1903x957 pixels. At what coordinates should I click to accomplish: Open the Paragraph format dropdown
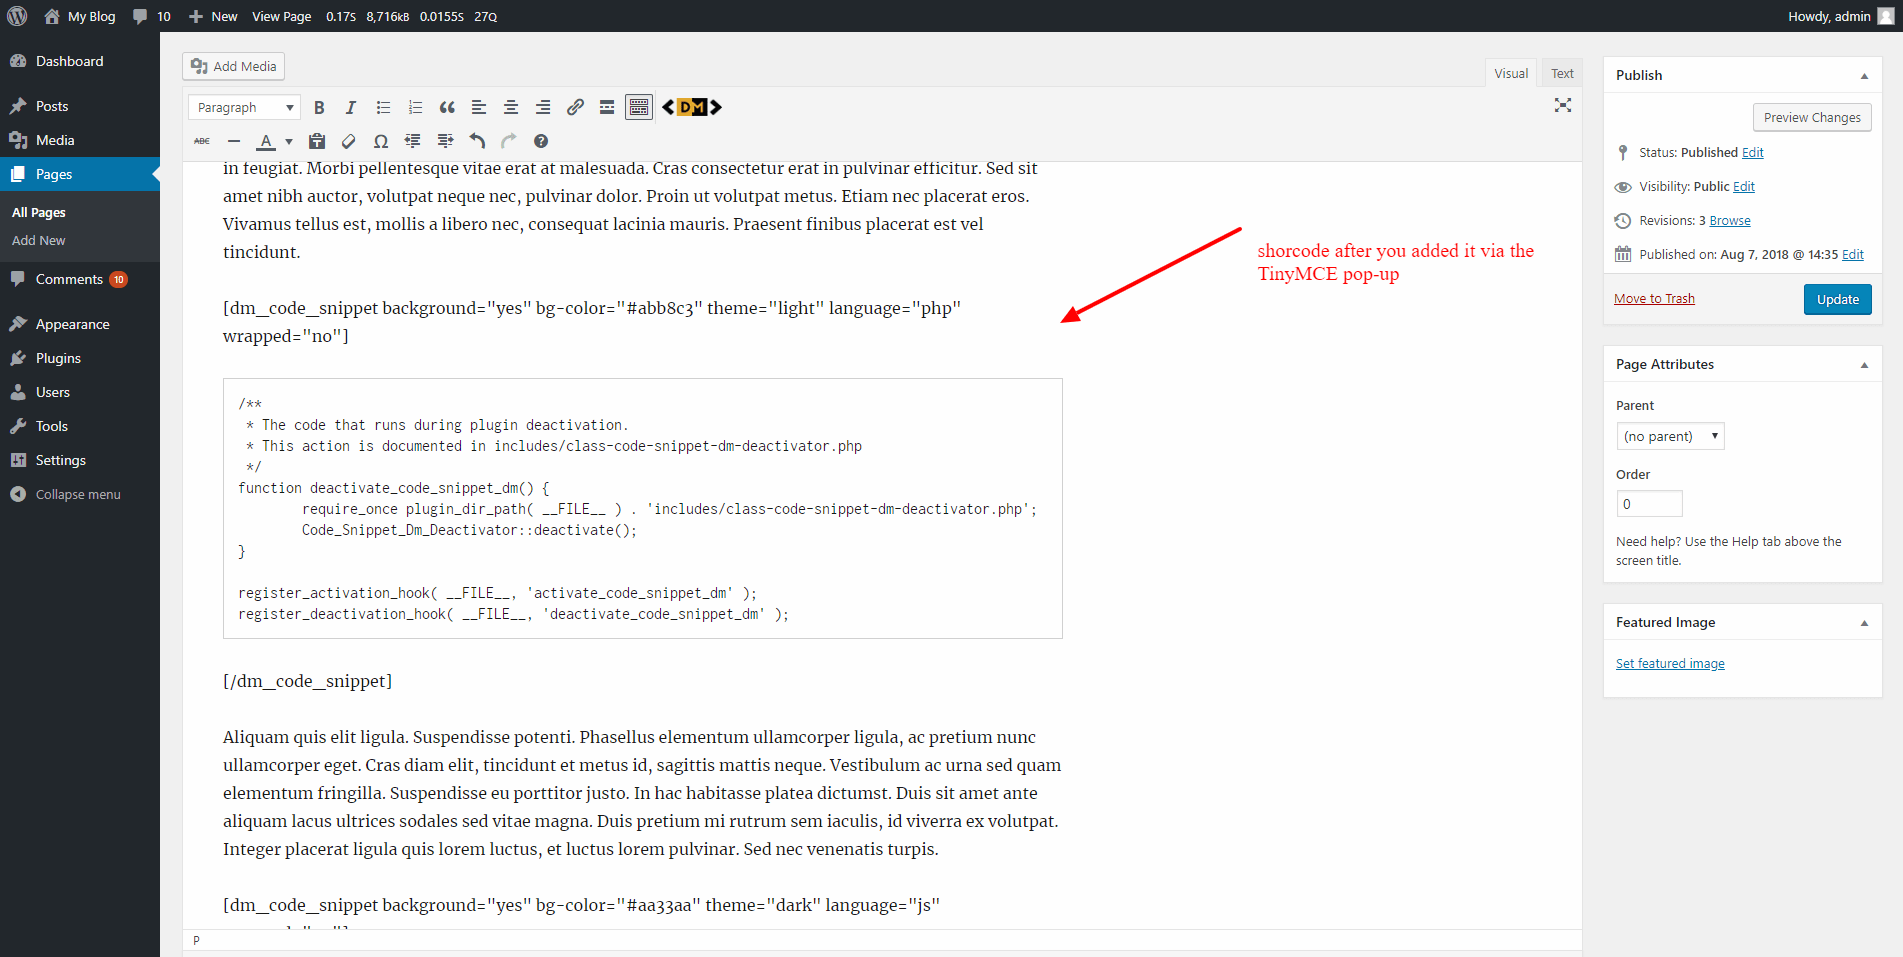pos(243,107)
